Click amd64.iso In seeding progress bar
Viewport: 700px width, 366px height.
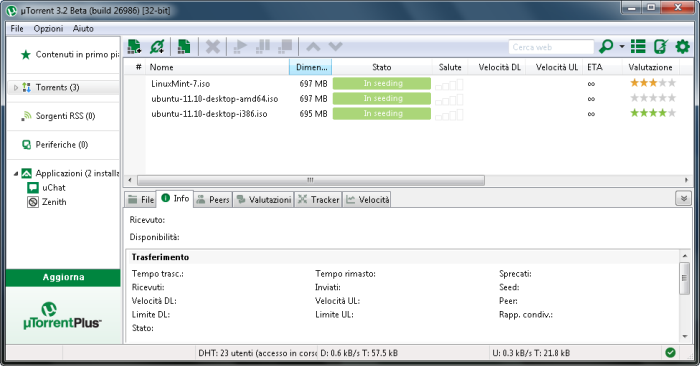click(x=382, y=99)
